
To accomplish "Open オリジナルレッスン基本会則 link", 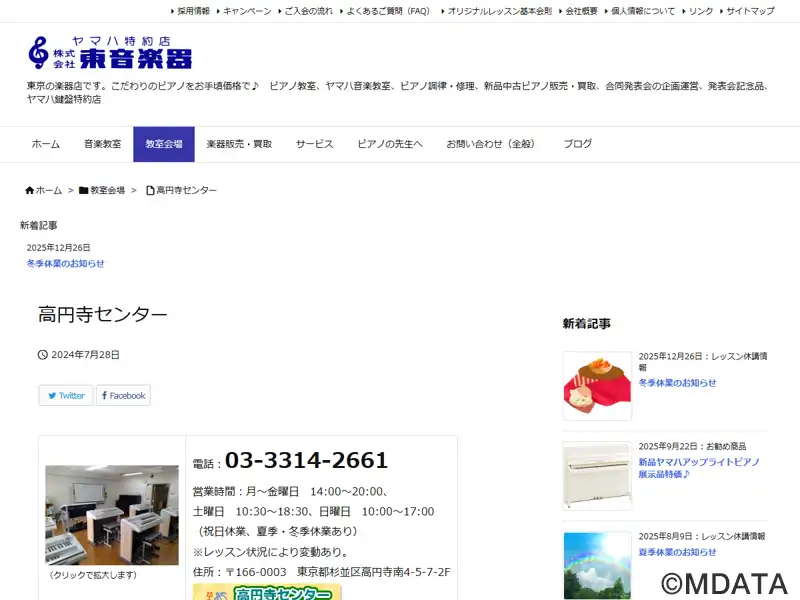I will (500, 11).
